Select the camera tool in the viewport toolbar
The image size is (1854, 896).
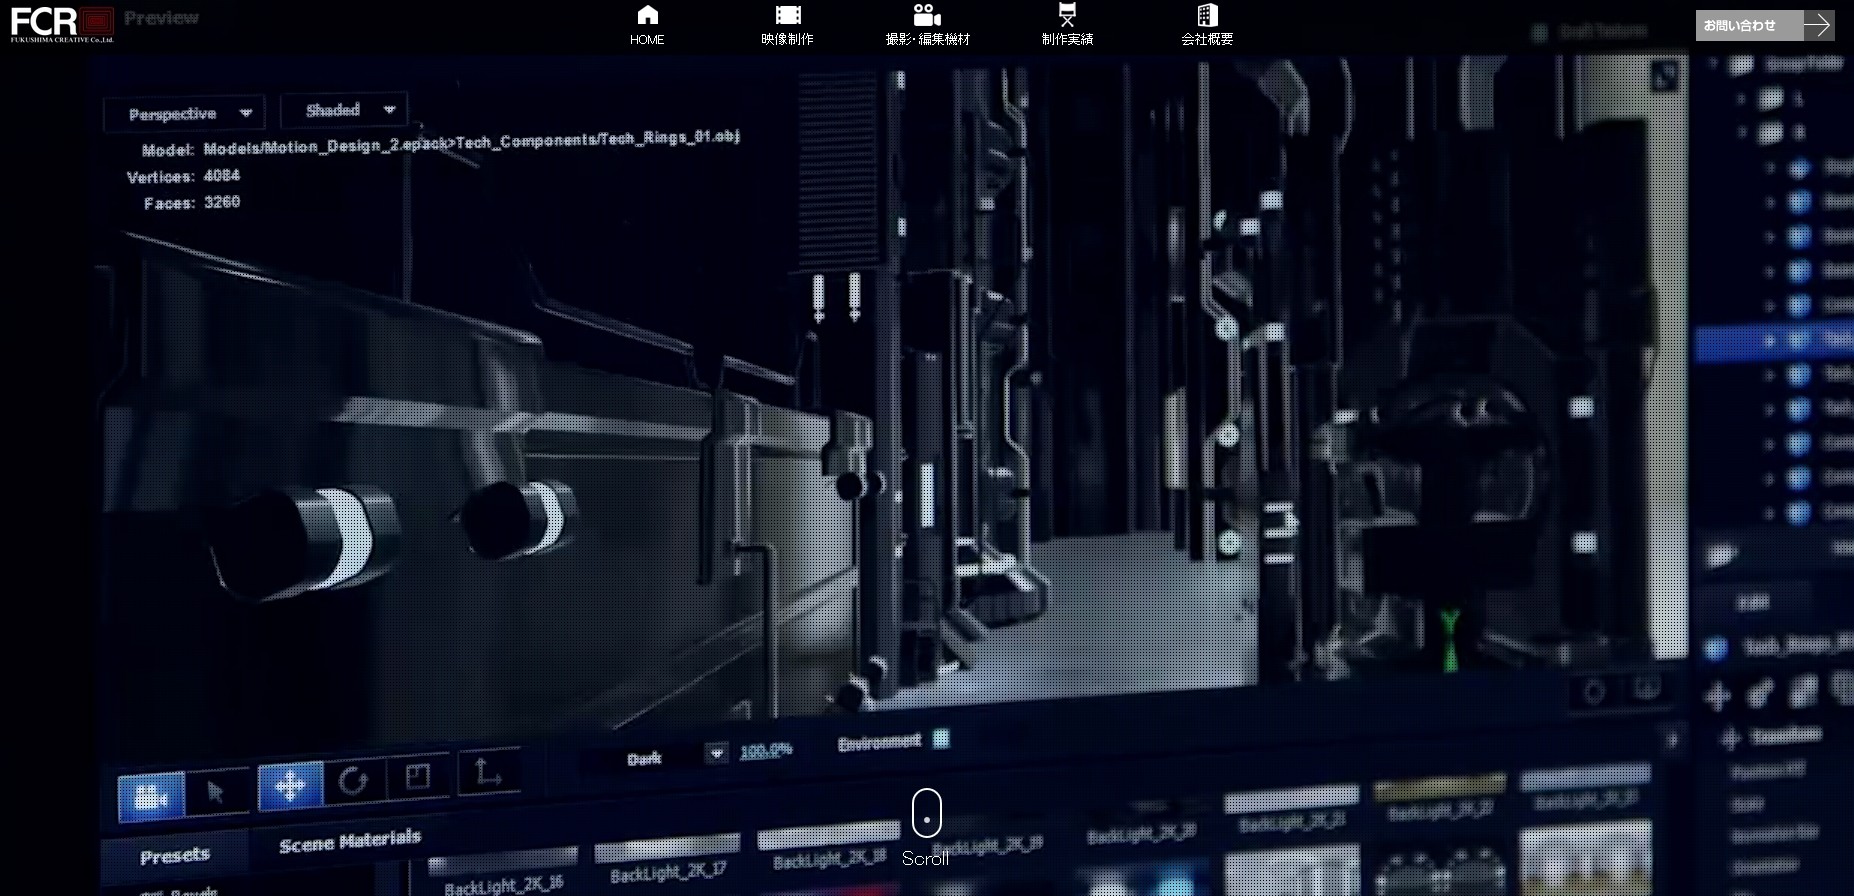pyautogui.click(x=151, y=796)
